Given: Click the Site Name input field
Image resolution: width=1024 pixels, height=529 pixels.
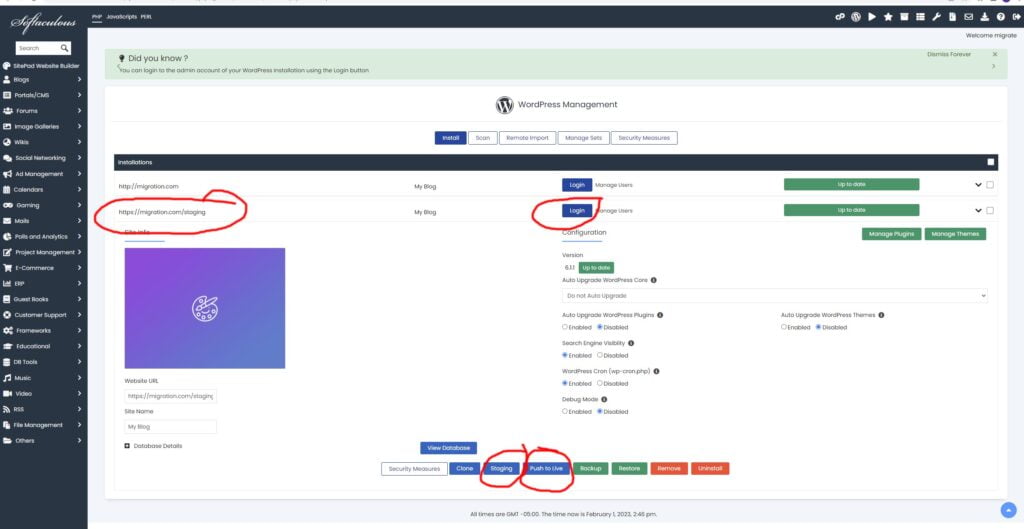Looking at the screenshot, I should coord(170,426).
